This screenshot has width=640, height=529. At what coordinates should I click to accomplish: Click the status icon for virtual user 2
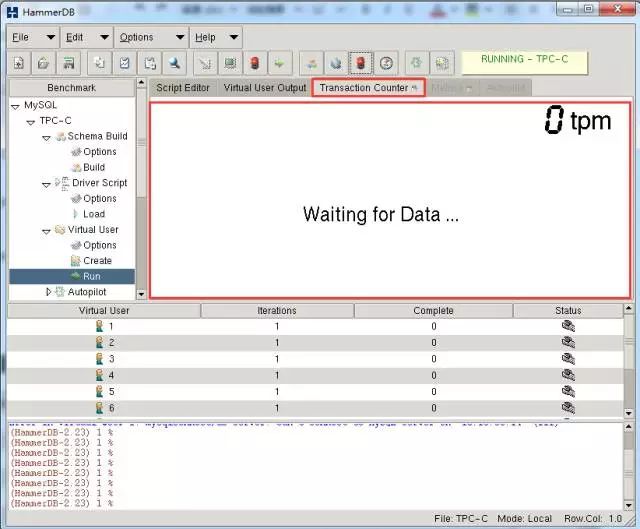[x=568, y=342]
